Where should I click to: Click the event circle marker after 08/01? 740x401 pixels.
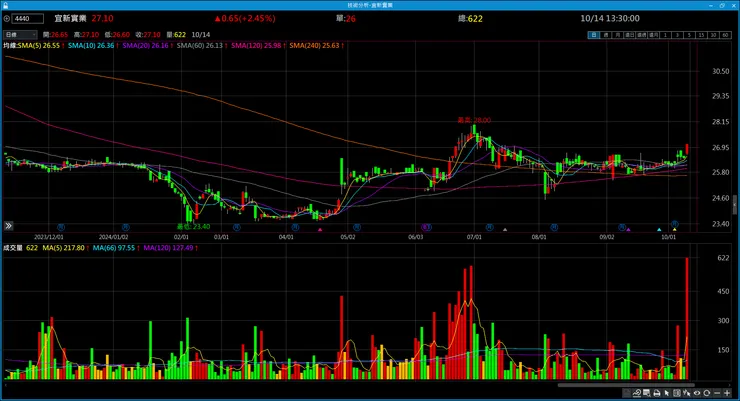(x=555, y=227)
